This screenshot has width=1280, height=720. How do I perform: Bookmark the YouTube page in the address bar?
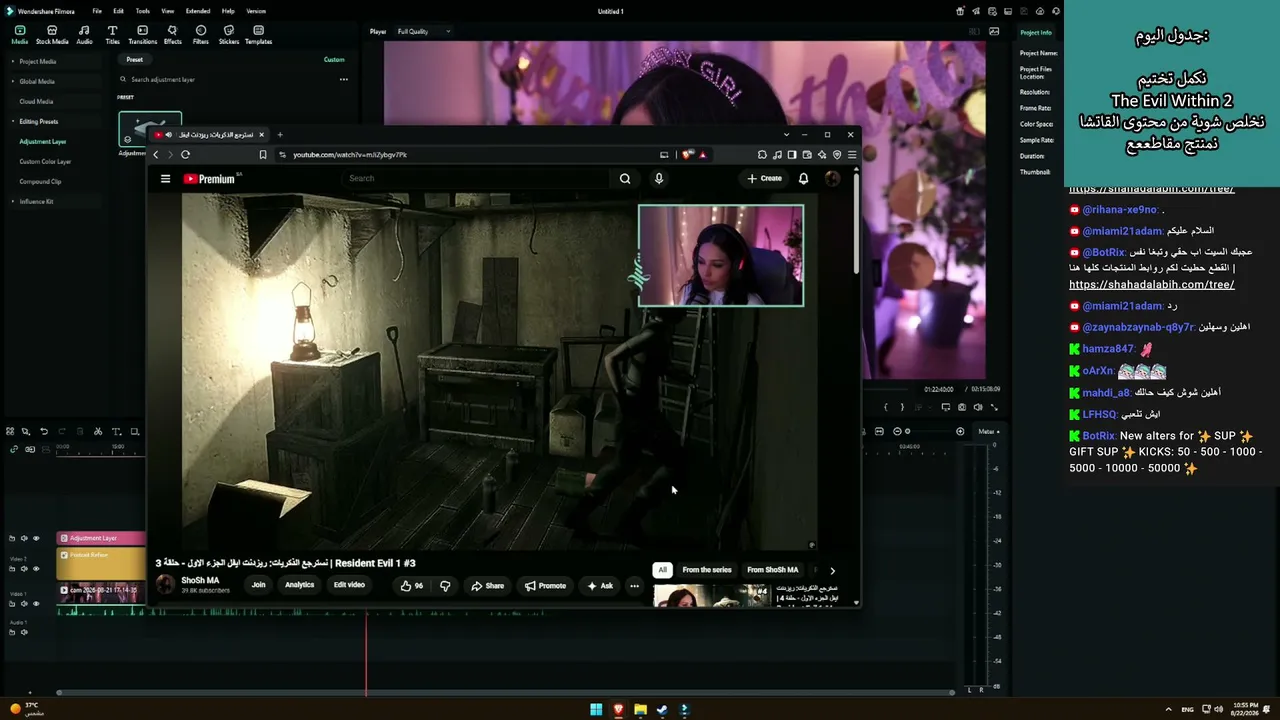263,155
